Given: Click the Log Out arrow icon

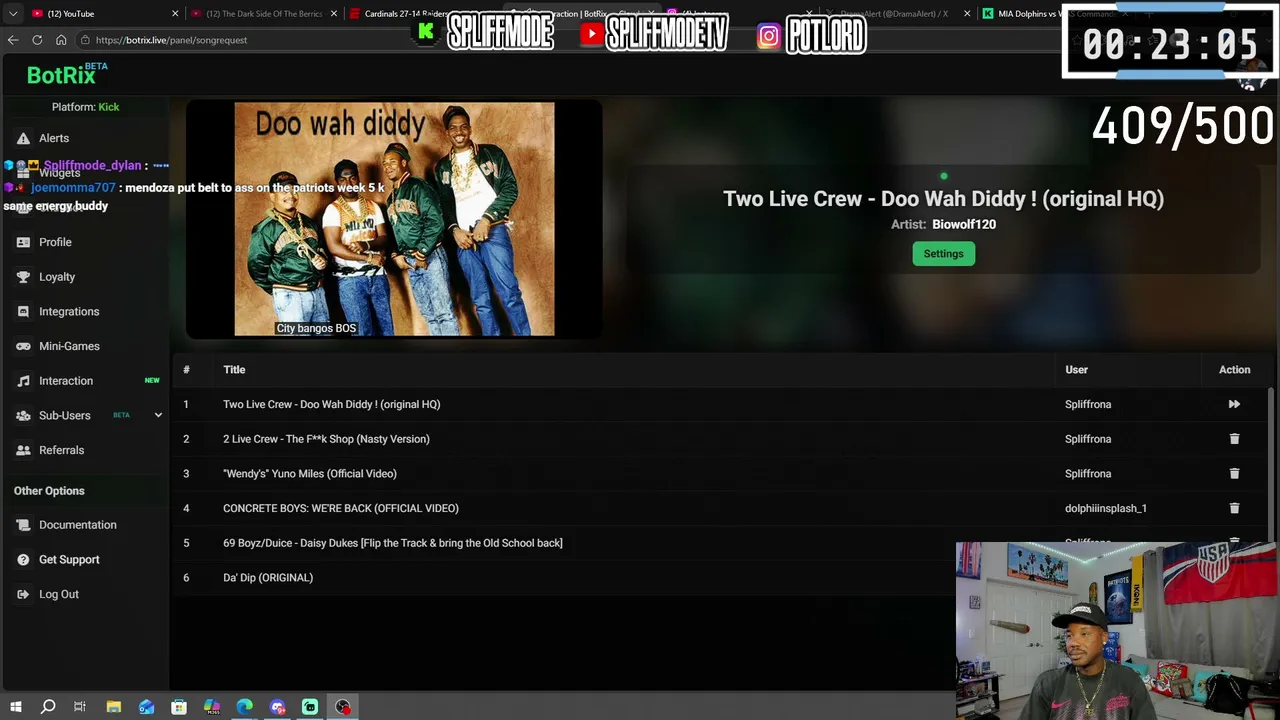Looking at the screenshot, I should (23, 594).
